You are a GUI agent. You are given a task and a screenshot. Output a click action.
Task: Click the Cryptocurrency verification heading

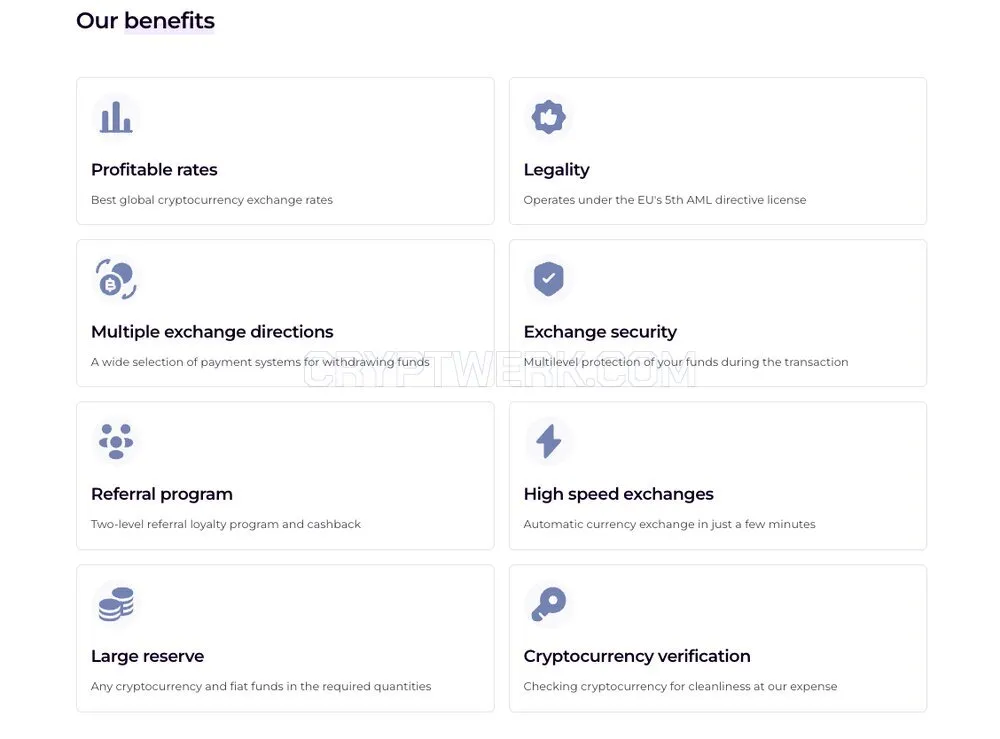coord(637,656)
